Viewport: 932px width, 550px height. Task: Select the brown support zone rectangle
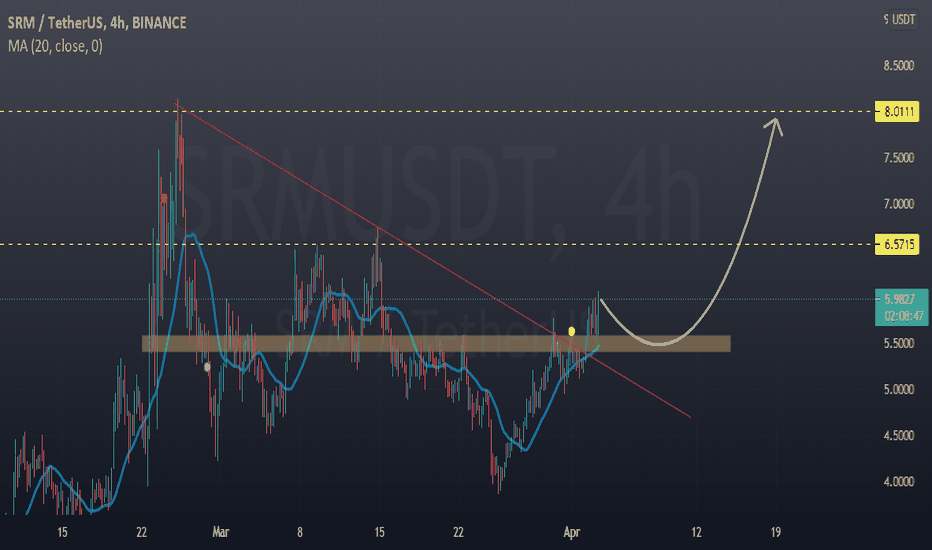pyautogui.click(x=436, y=344)
